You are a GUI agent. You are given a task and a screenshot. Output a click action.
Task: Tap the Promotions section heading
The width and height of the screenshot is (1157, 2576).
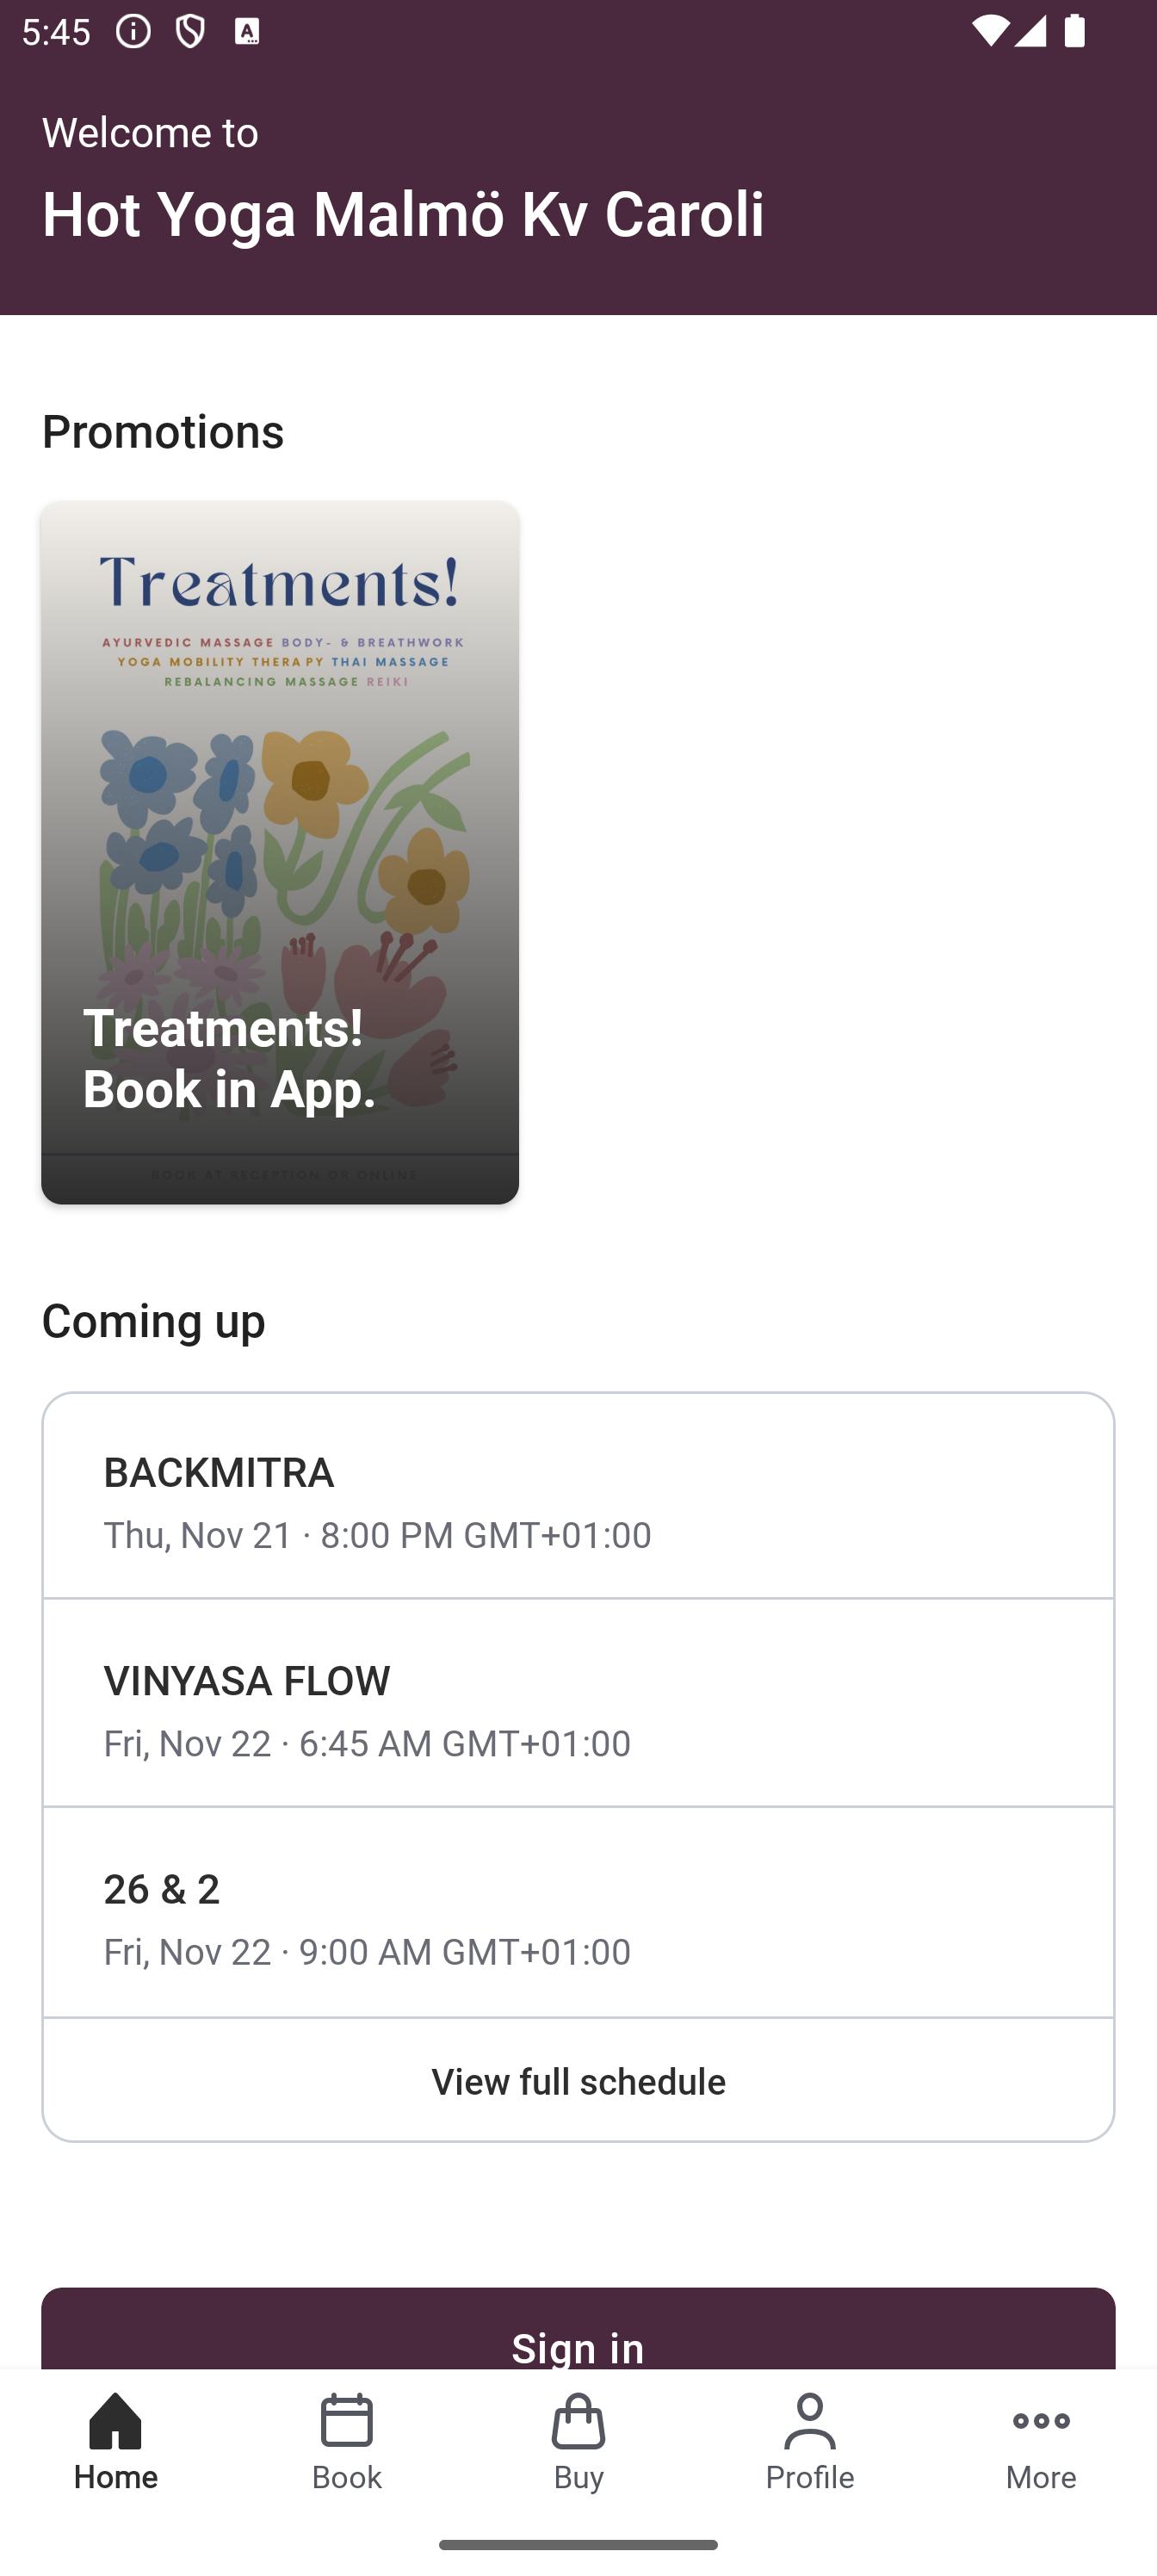[163, 431]
